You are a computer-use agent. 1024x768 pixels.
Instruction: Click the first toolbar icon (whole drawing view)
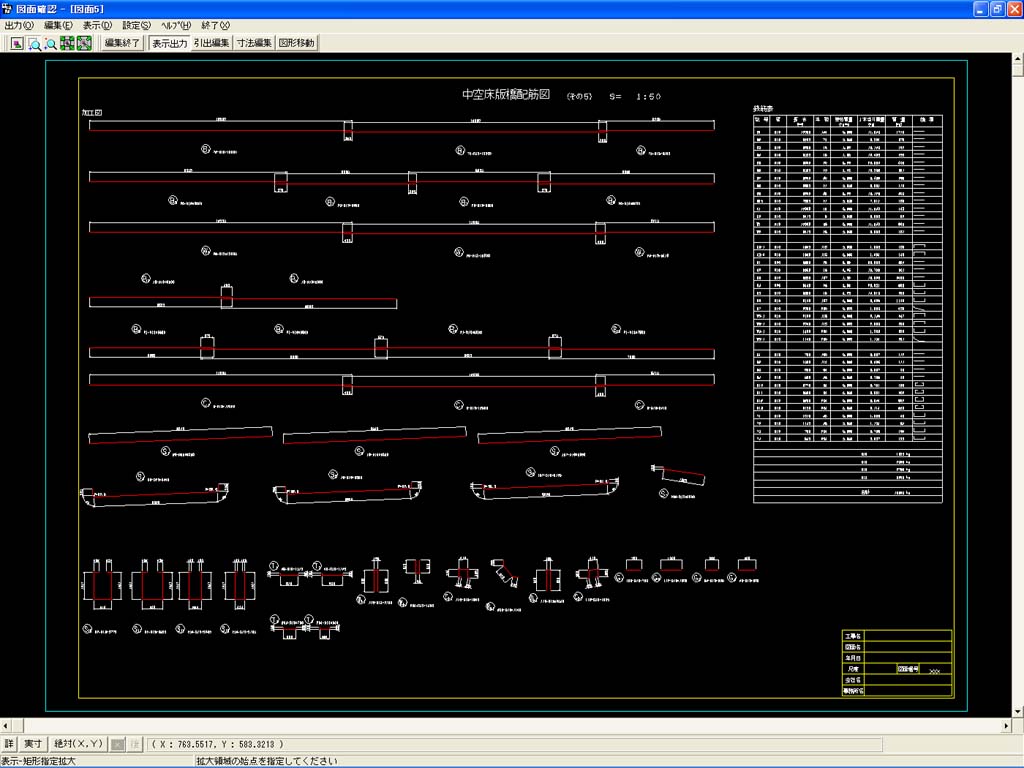(17, 43)
